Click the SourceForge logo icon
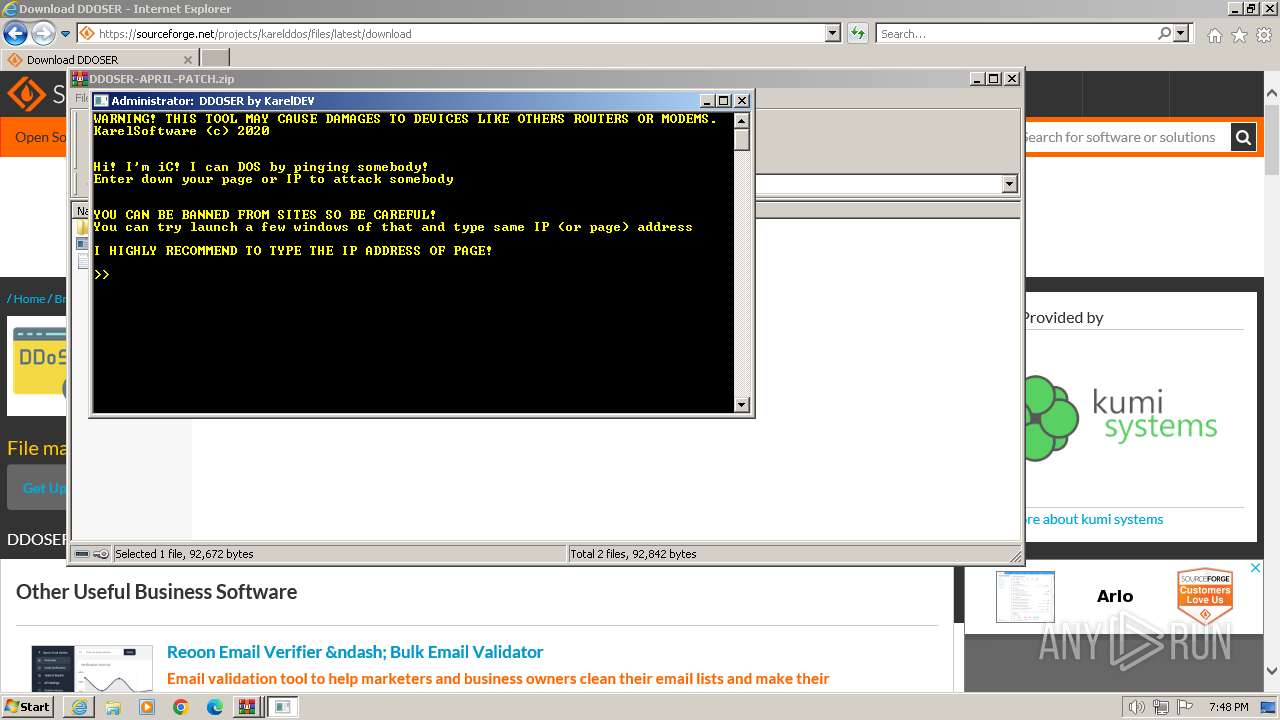The image size is (1280, 720). [x=26, y=94]
